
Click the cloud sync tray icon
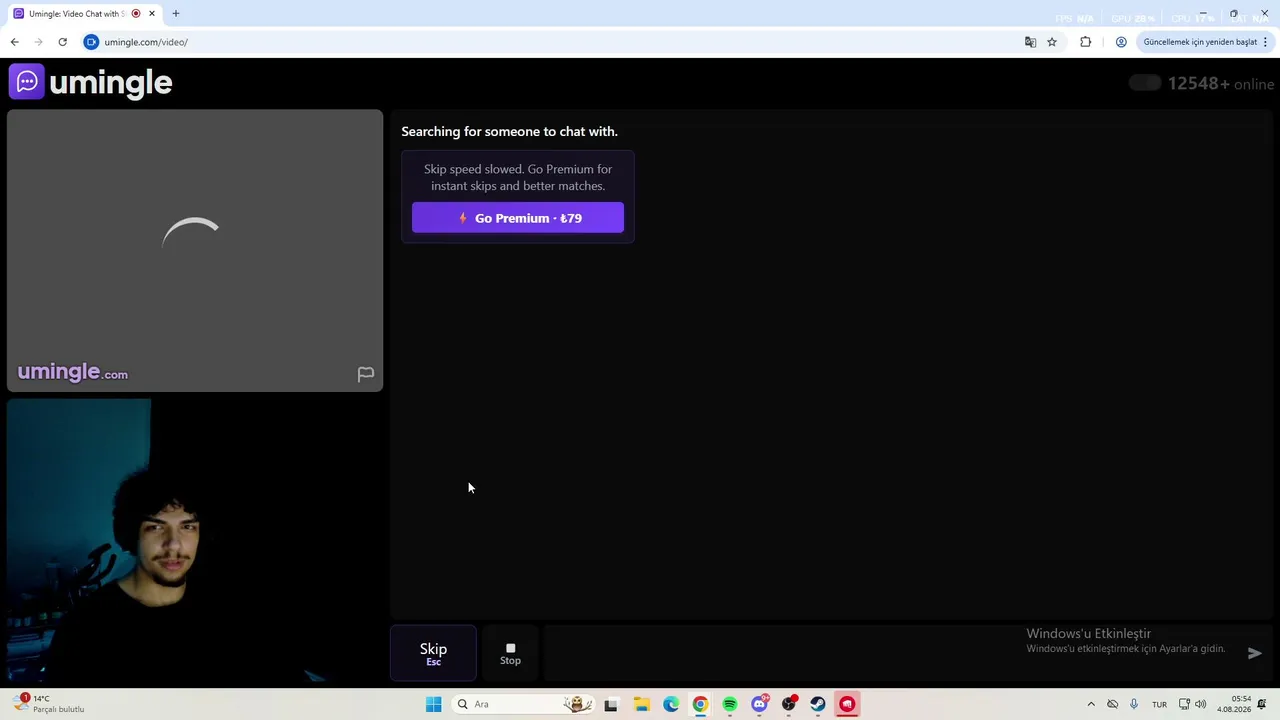(1112, 704)
